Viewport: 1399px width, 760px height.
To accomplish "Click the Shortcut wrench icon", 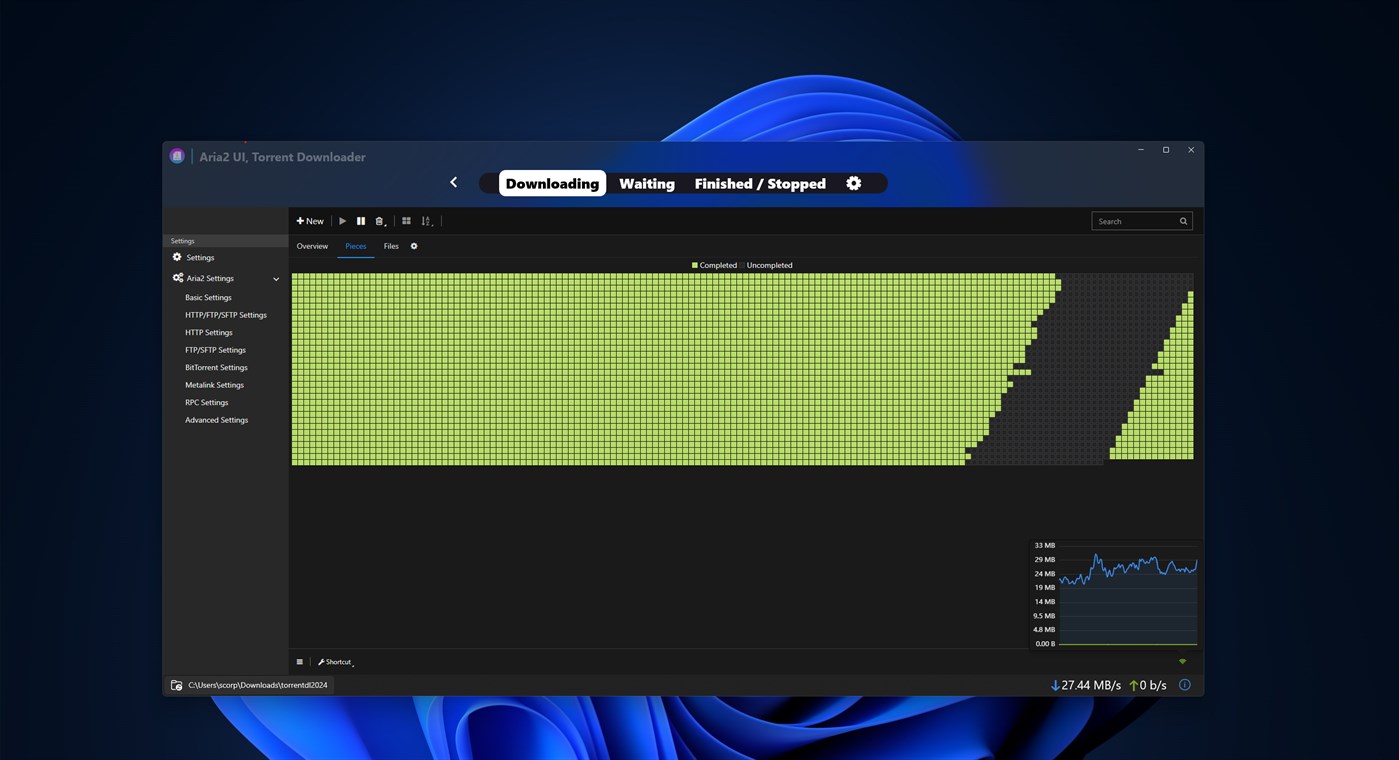I will tap(322, 661).
